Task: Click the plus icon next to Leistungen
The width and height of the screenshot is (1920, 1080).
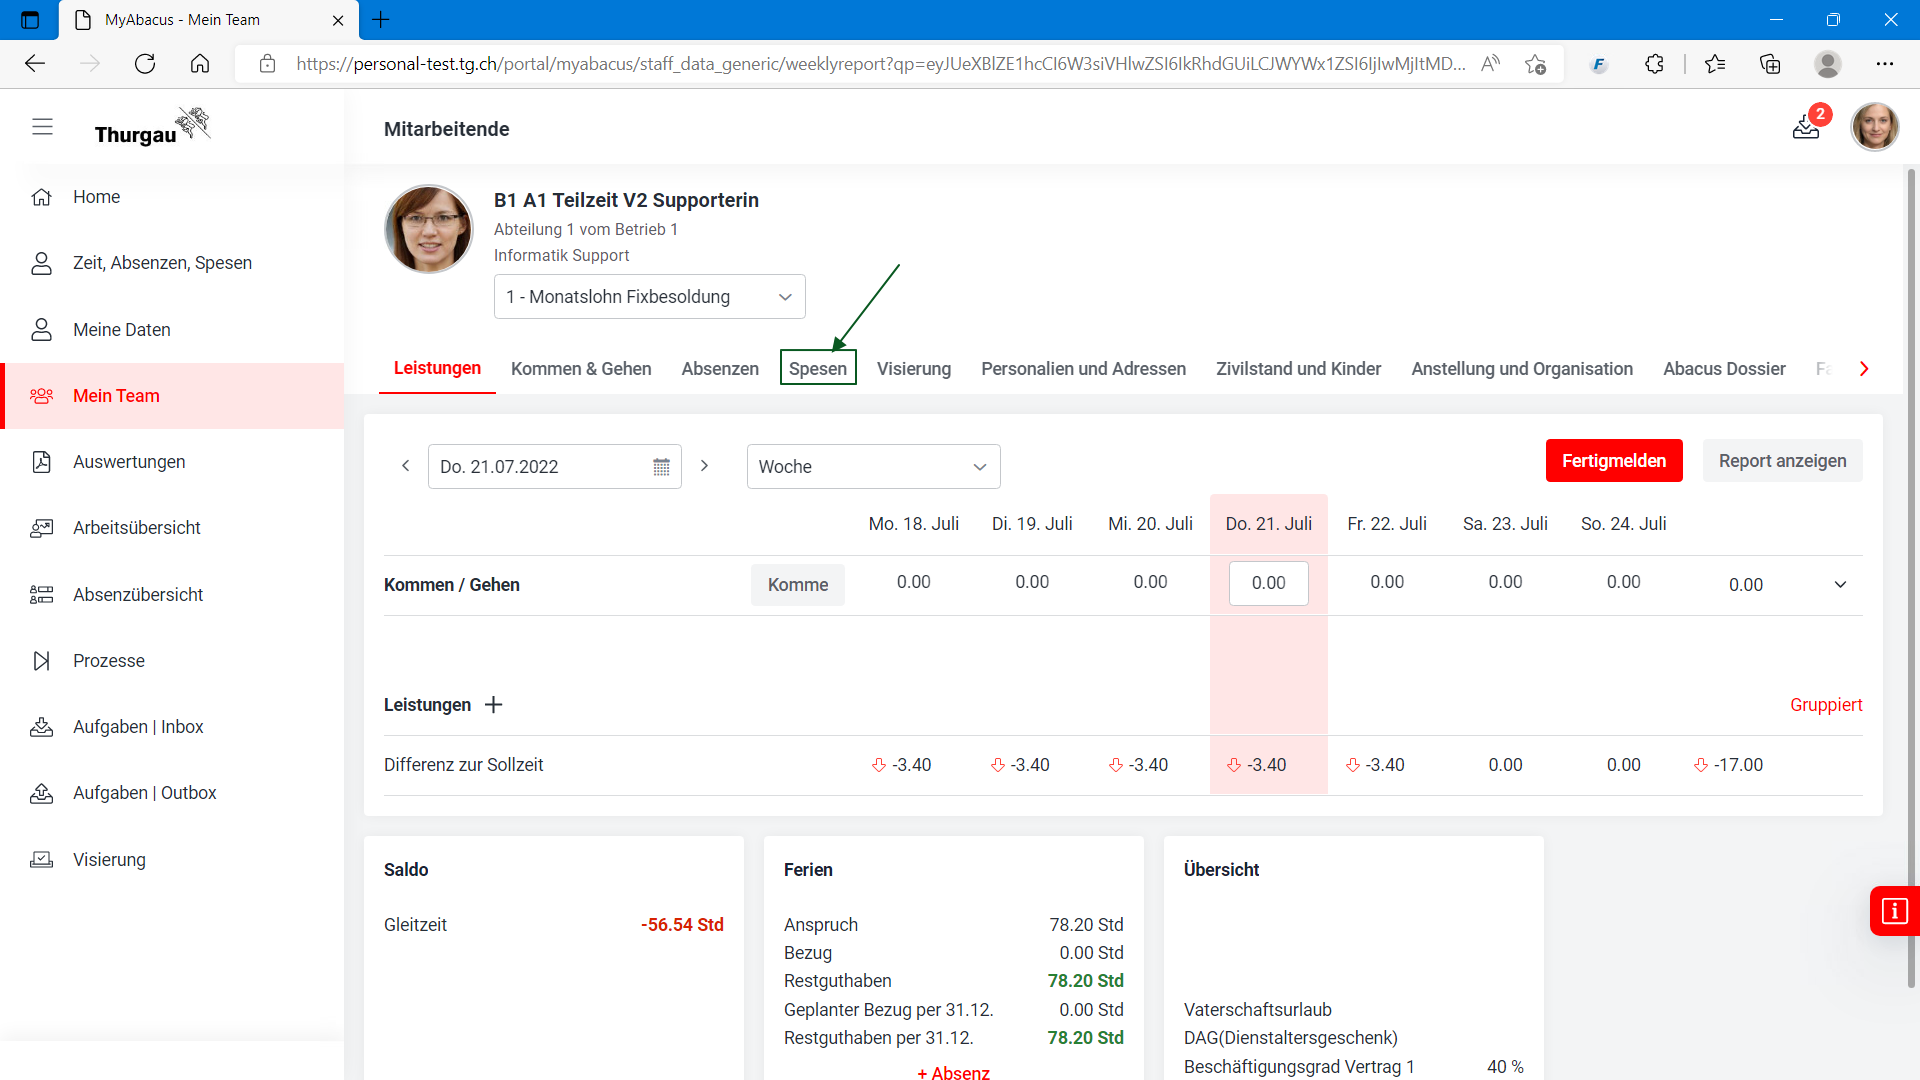Action: coord(494,705)
